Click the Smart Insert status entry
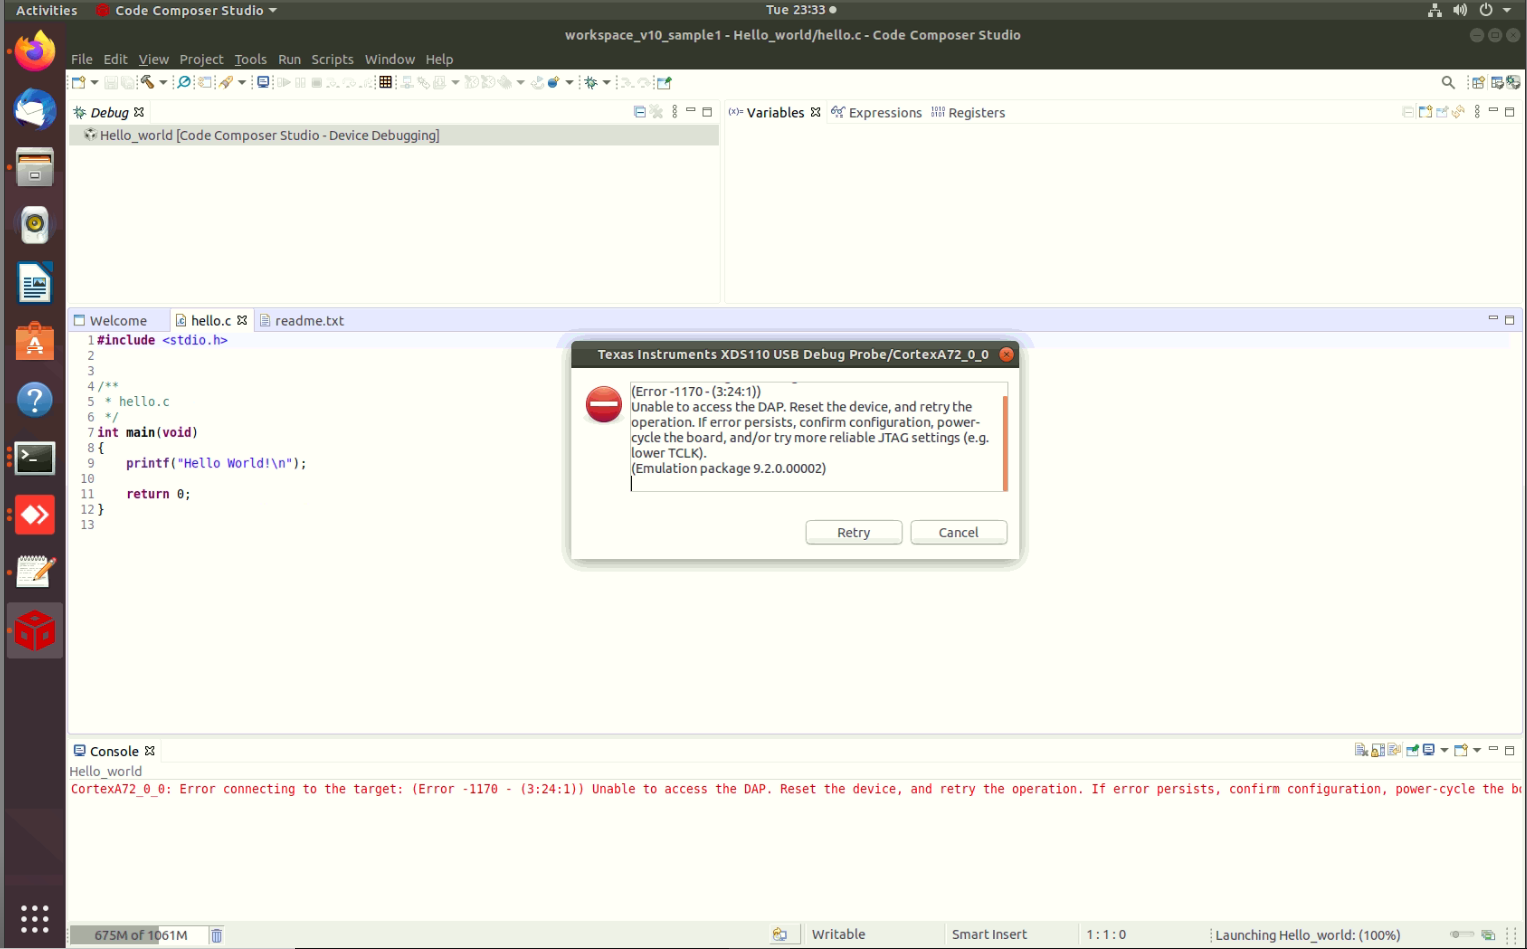This screenshot has width=1527, height=949. coord(989,935)
